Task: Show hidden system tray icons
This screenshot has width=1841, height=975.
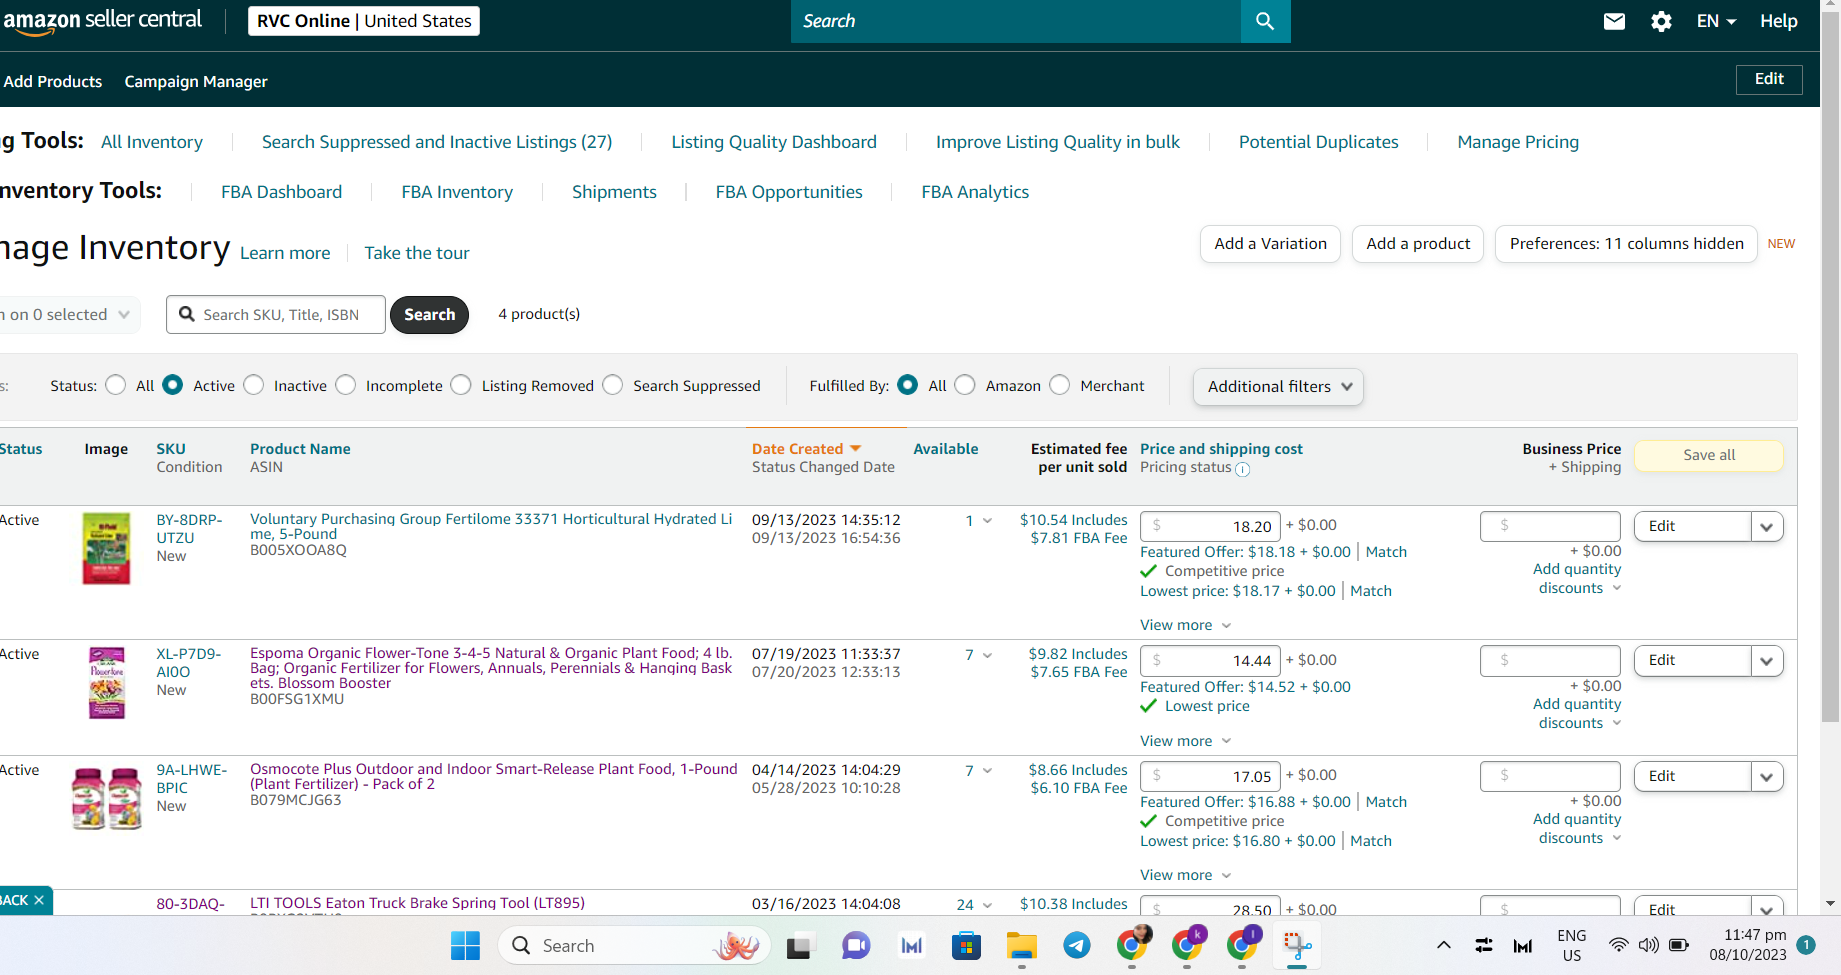Action: click(1443, 945)
